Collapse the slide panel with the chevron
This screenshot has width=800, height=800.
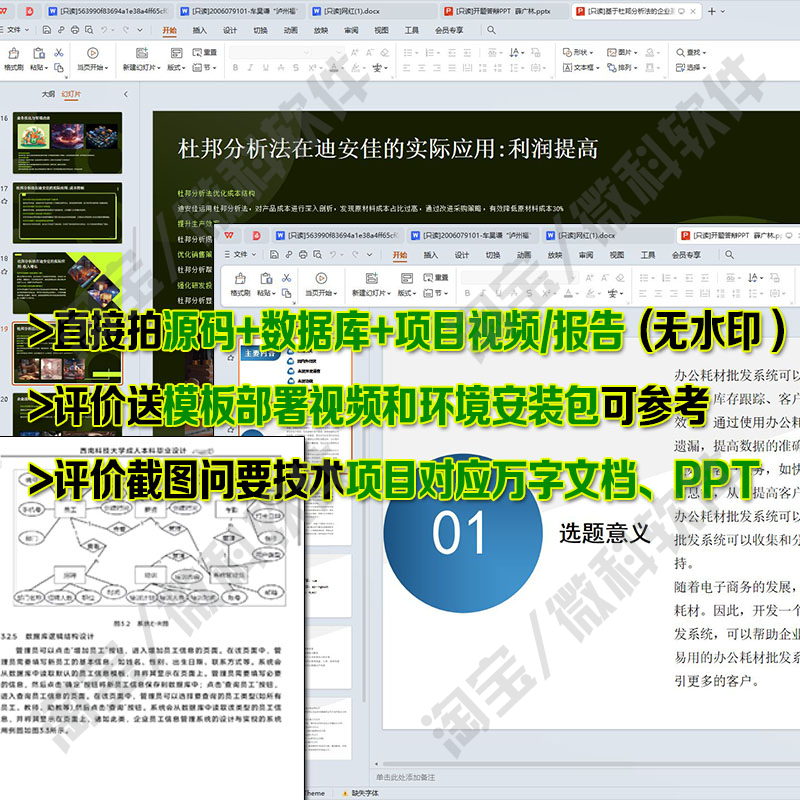(x=126, y=94)
